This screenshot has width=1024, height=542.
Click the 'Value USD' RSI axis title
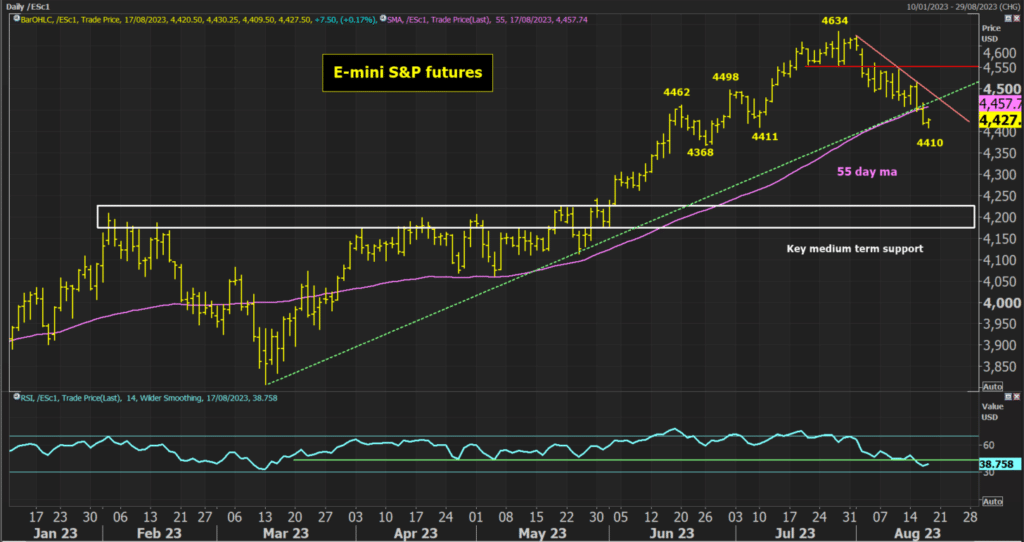coord(993,411)
